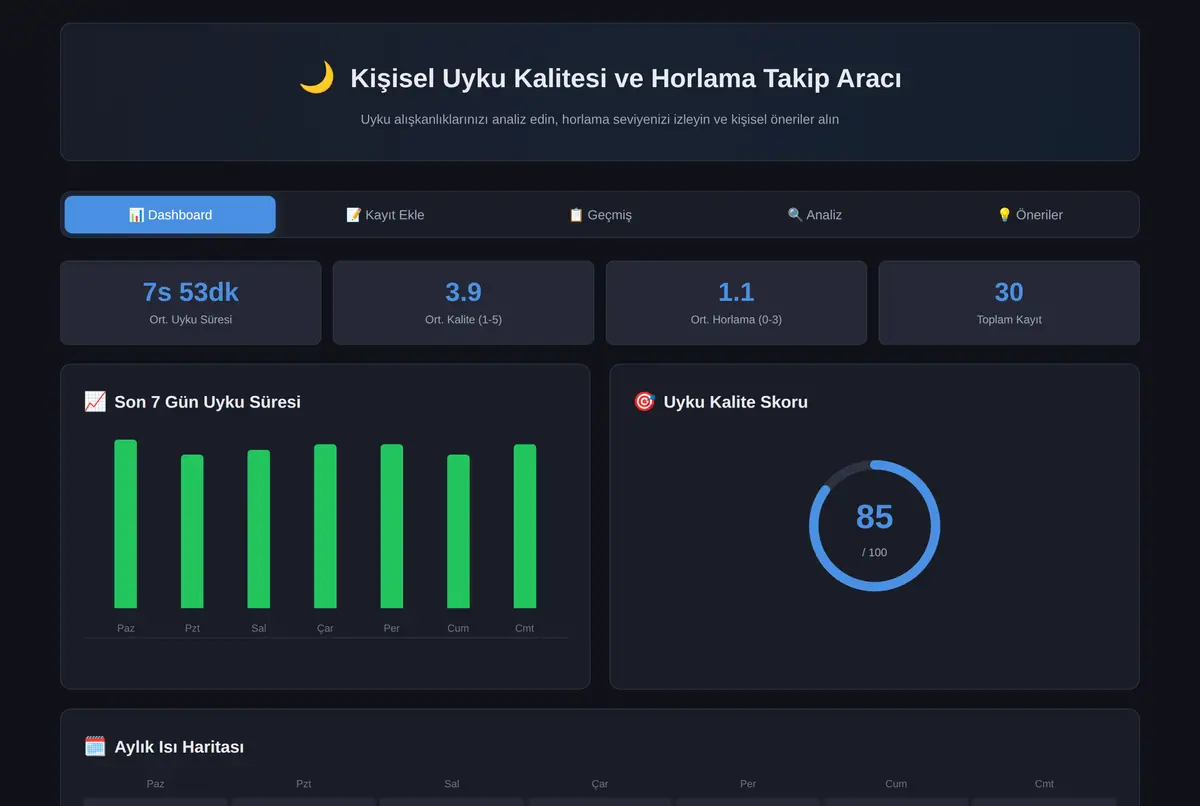Click the '1.1' snoring value

736,292
